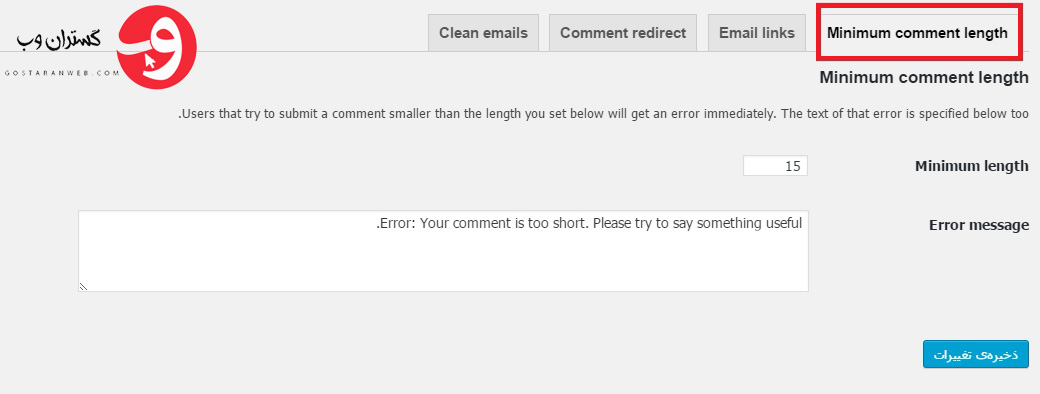Click inside the Error message textarea
The width and height of the screenshot is (1040, 394).
[x=443, y=251]
